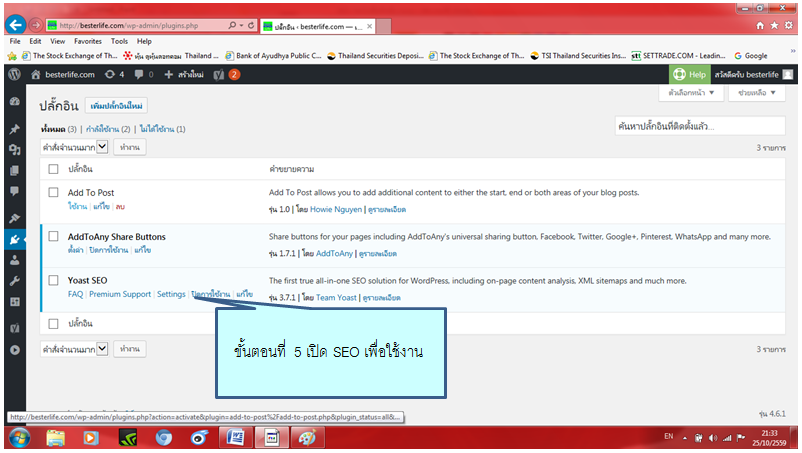Click the Windows Start button
The width and height of the screenshot is (802, 453).
19,438
